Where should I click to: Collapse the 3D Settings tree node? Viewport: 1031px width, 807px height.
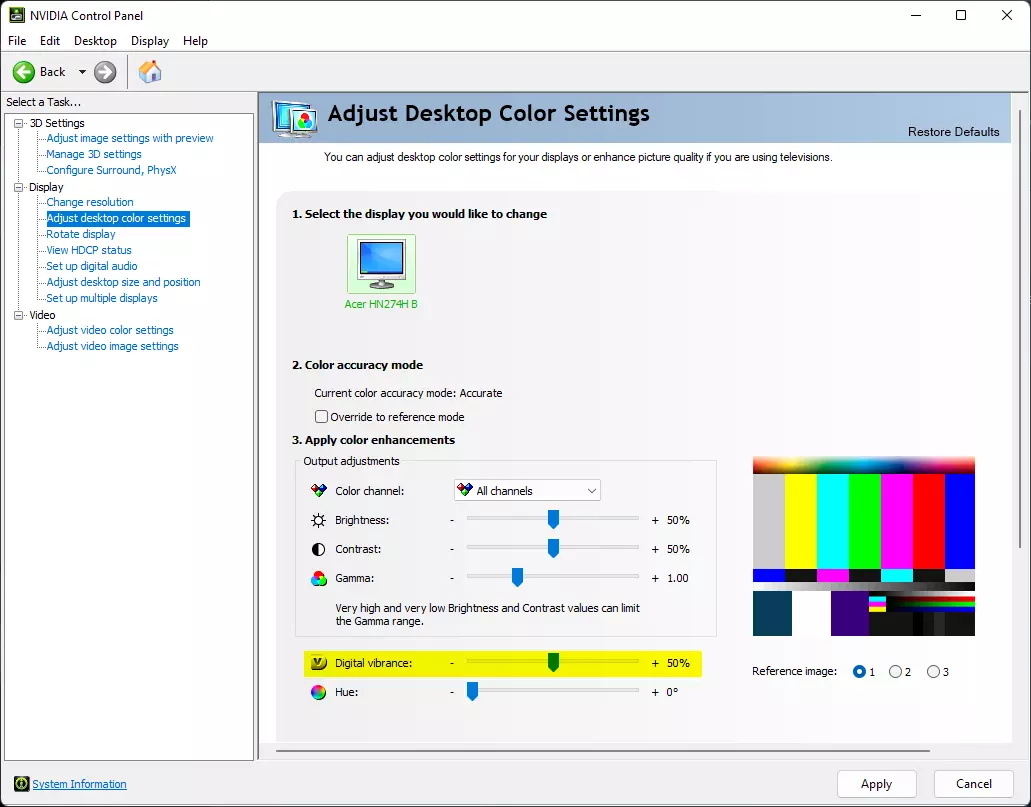click(x=19, y=123)
